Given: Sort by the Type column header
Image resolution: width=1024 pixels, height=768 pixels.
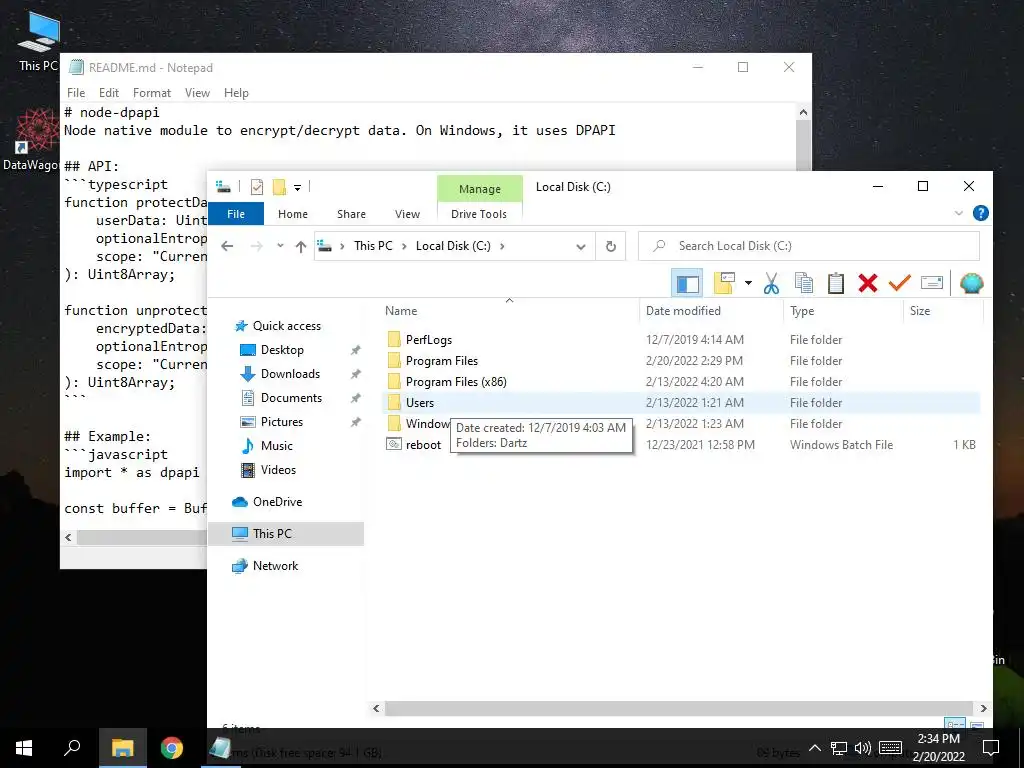Looking at the screenshot, I should pos(844,311).
